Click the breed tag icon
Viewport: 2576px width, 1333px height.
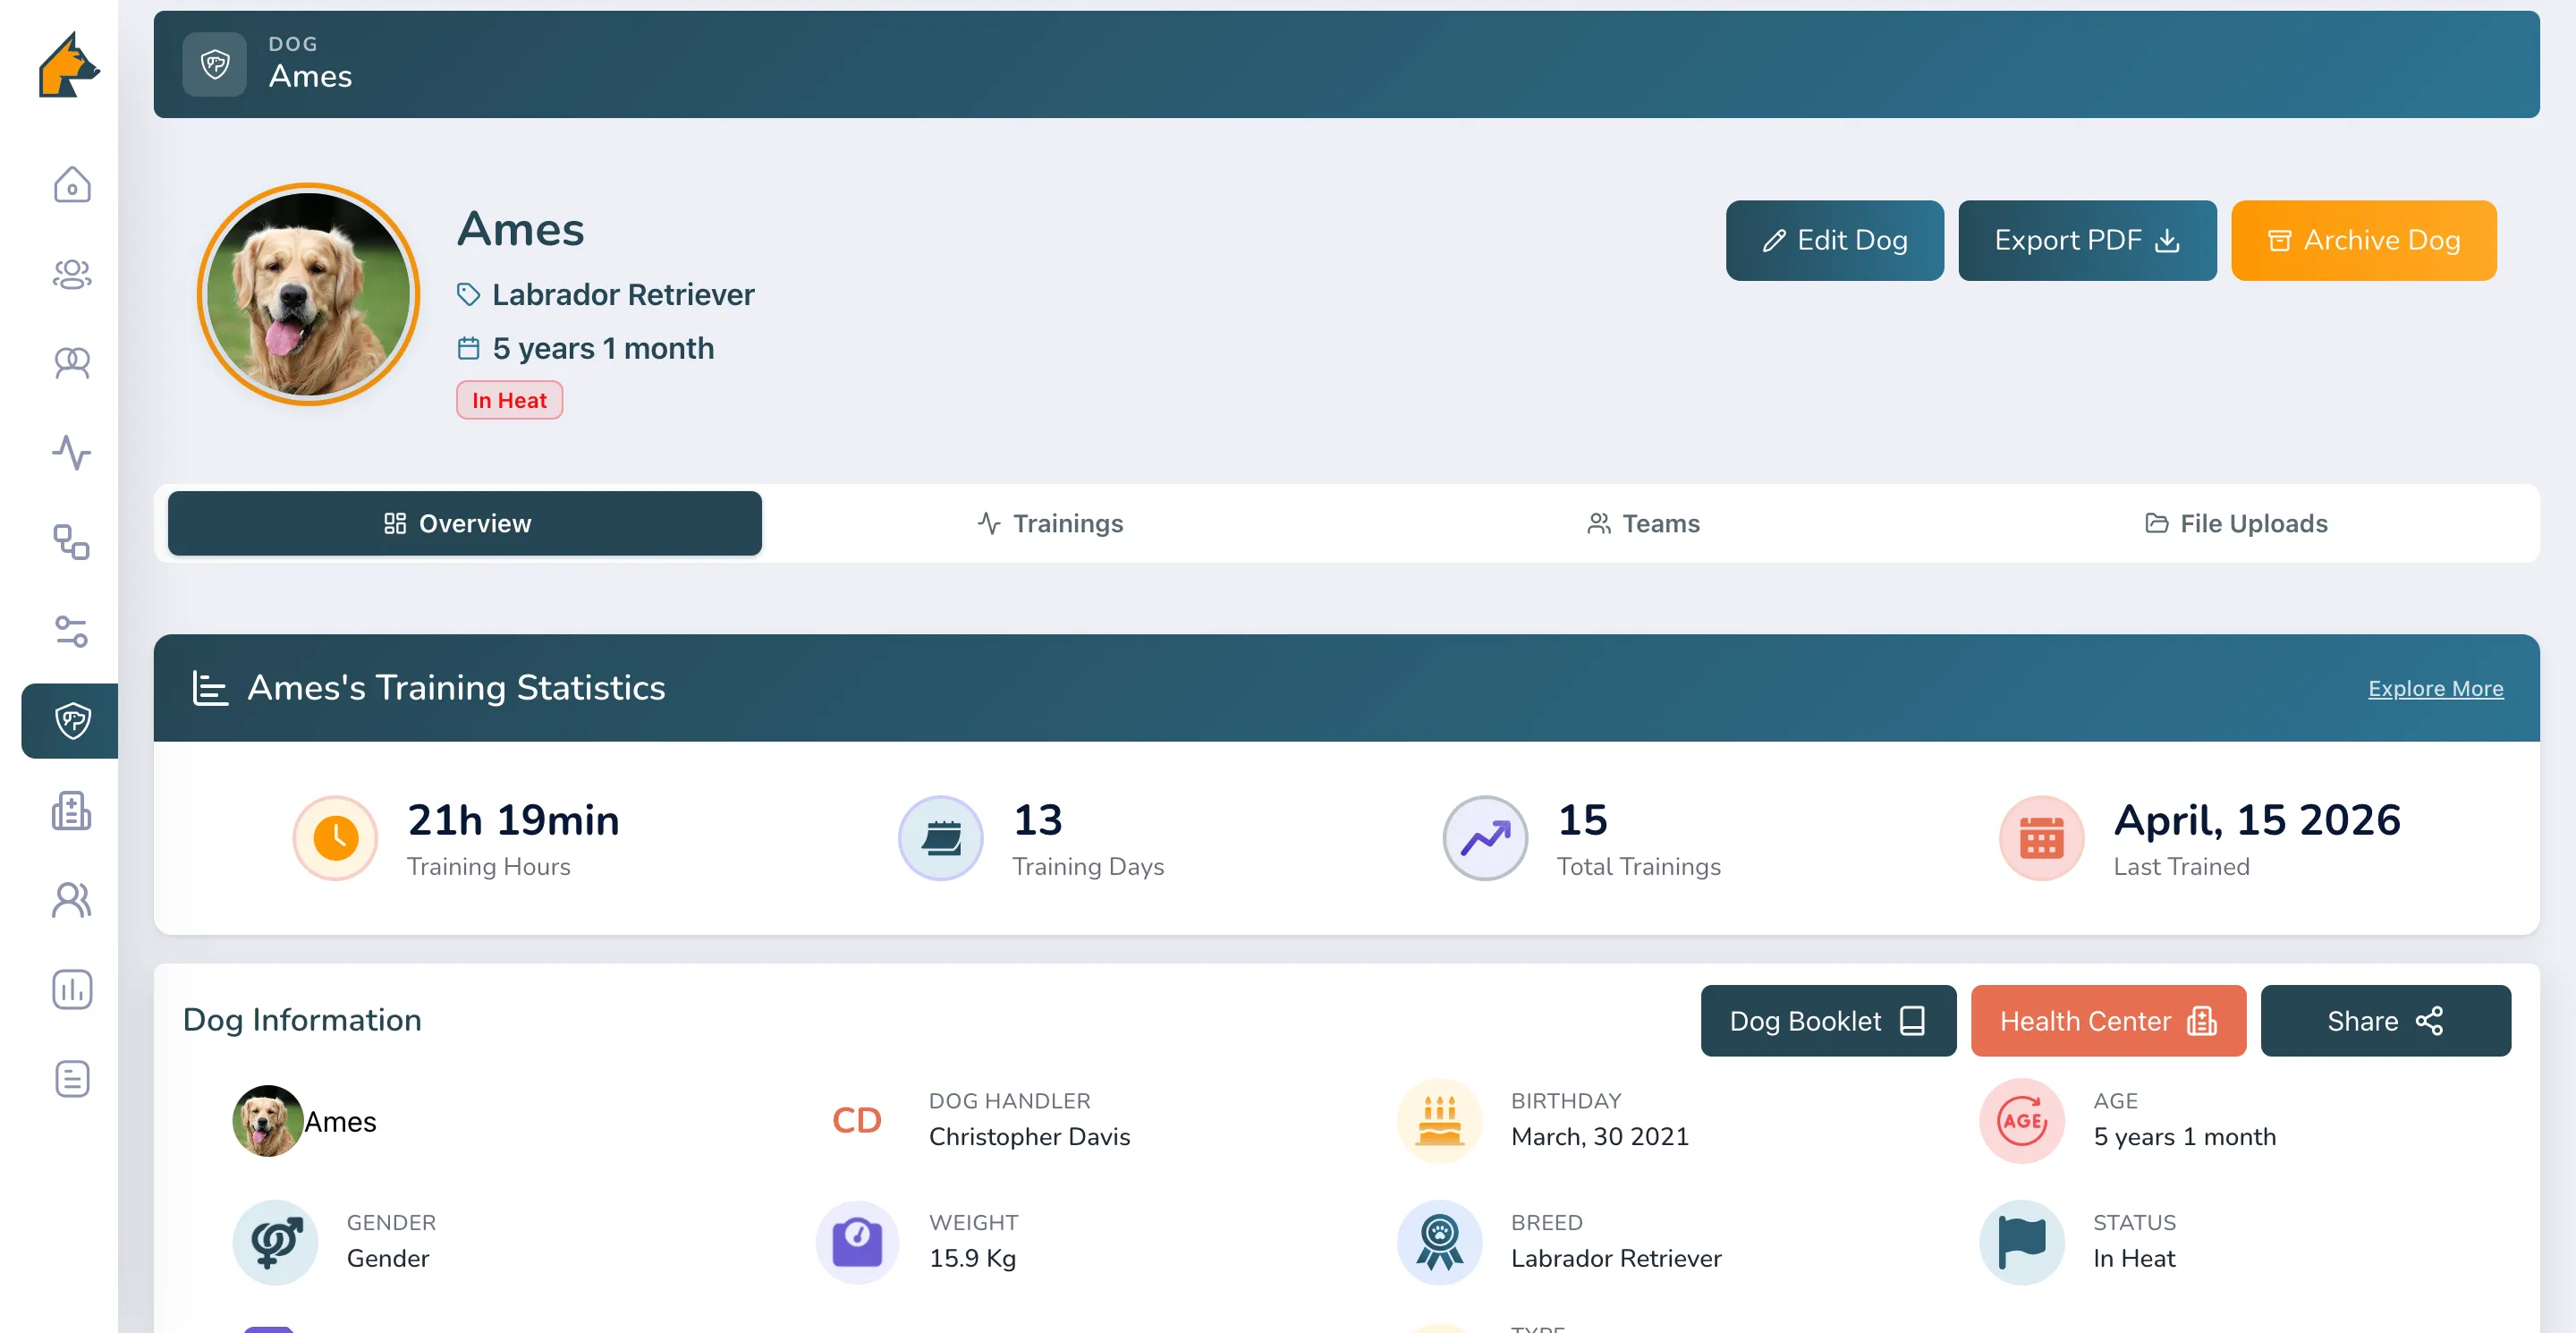tap(468, 294)
